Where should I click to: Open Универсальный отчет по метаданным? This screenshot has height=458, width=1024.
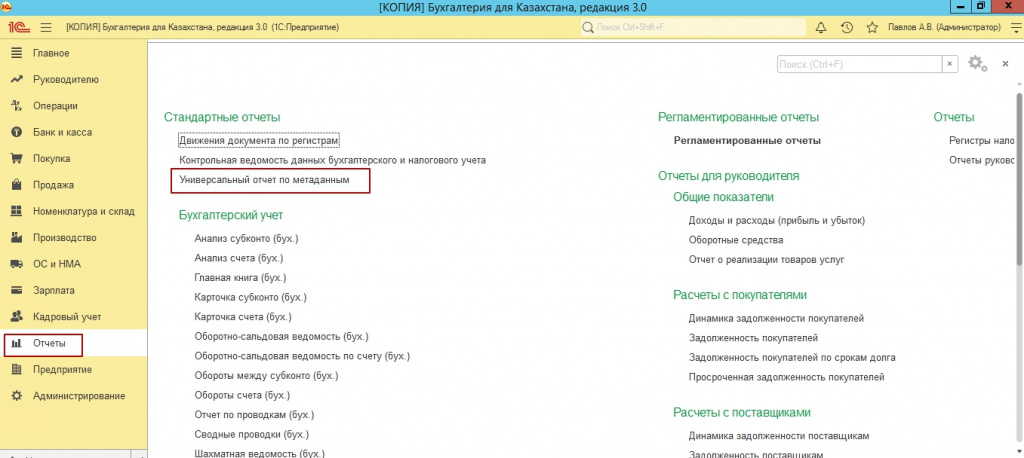click(264, 179)
